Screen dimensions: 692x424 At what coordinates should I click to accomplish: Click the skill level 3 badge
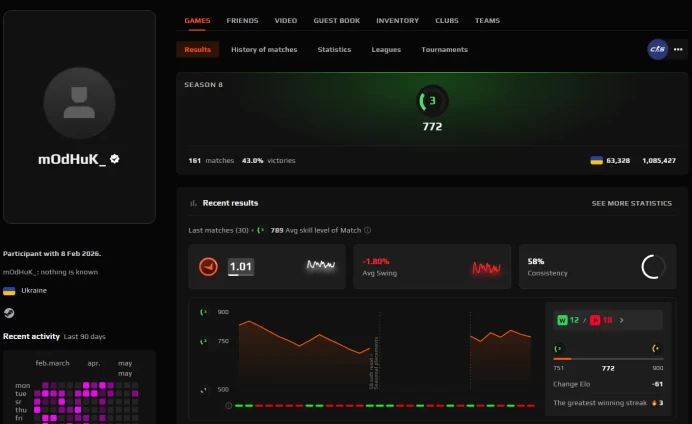coord(432,101)
